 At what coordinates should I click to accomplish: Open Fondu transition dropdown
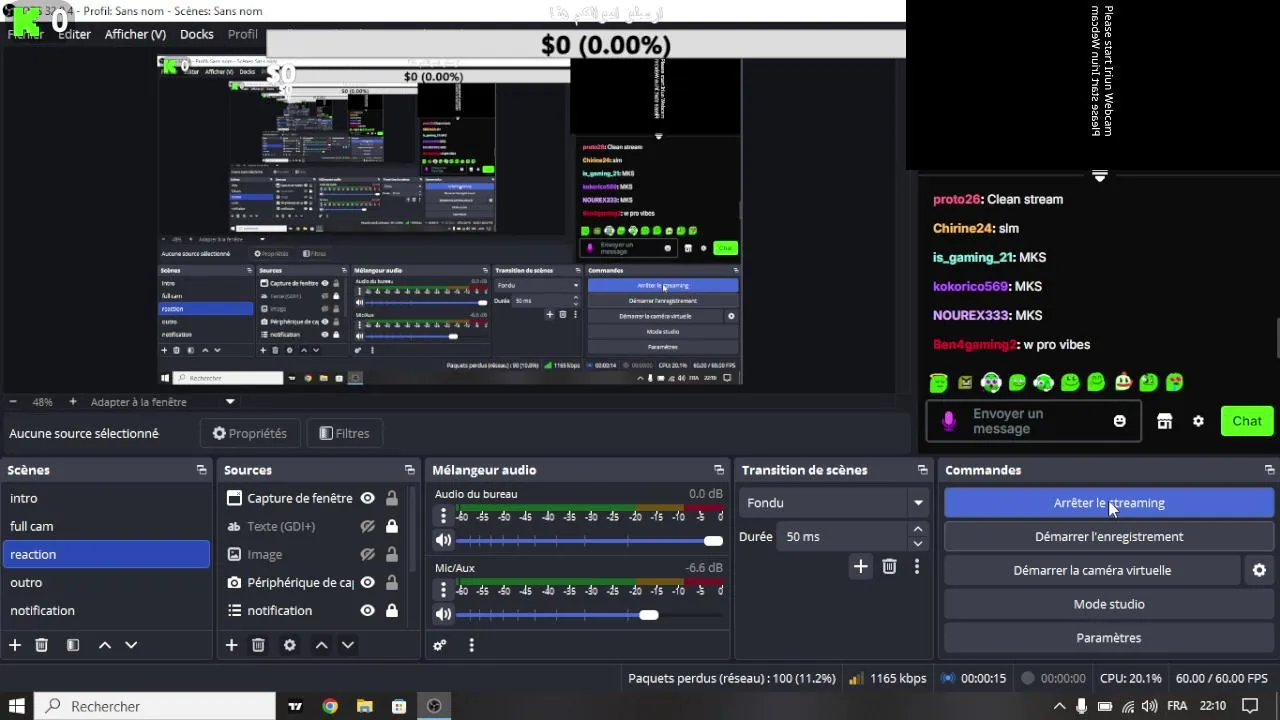833,503
